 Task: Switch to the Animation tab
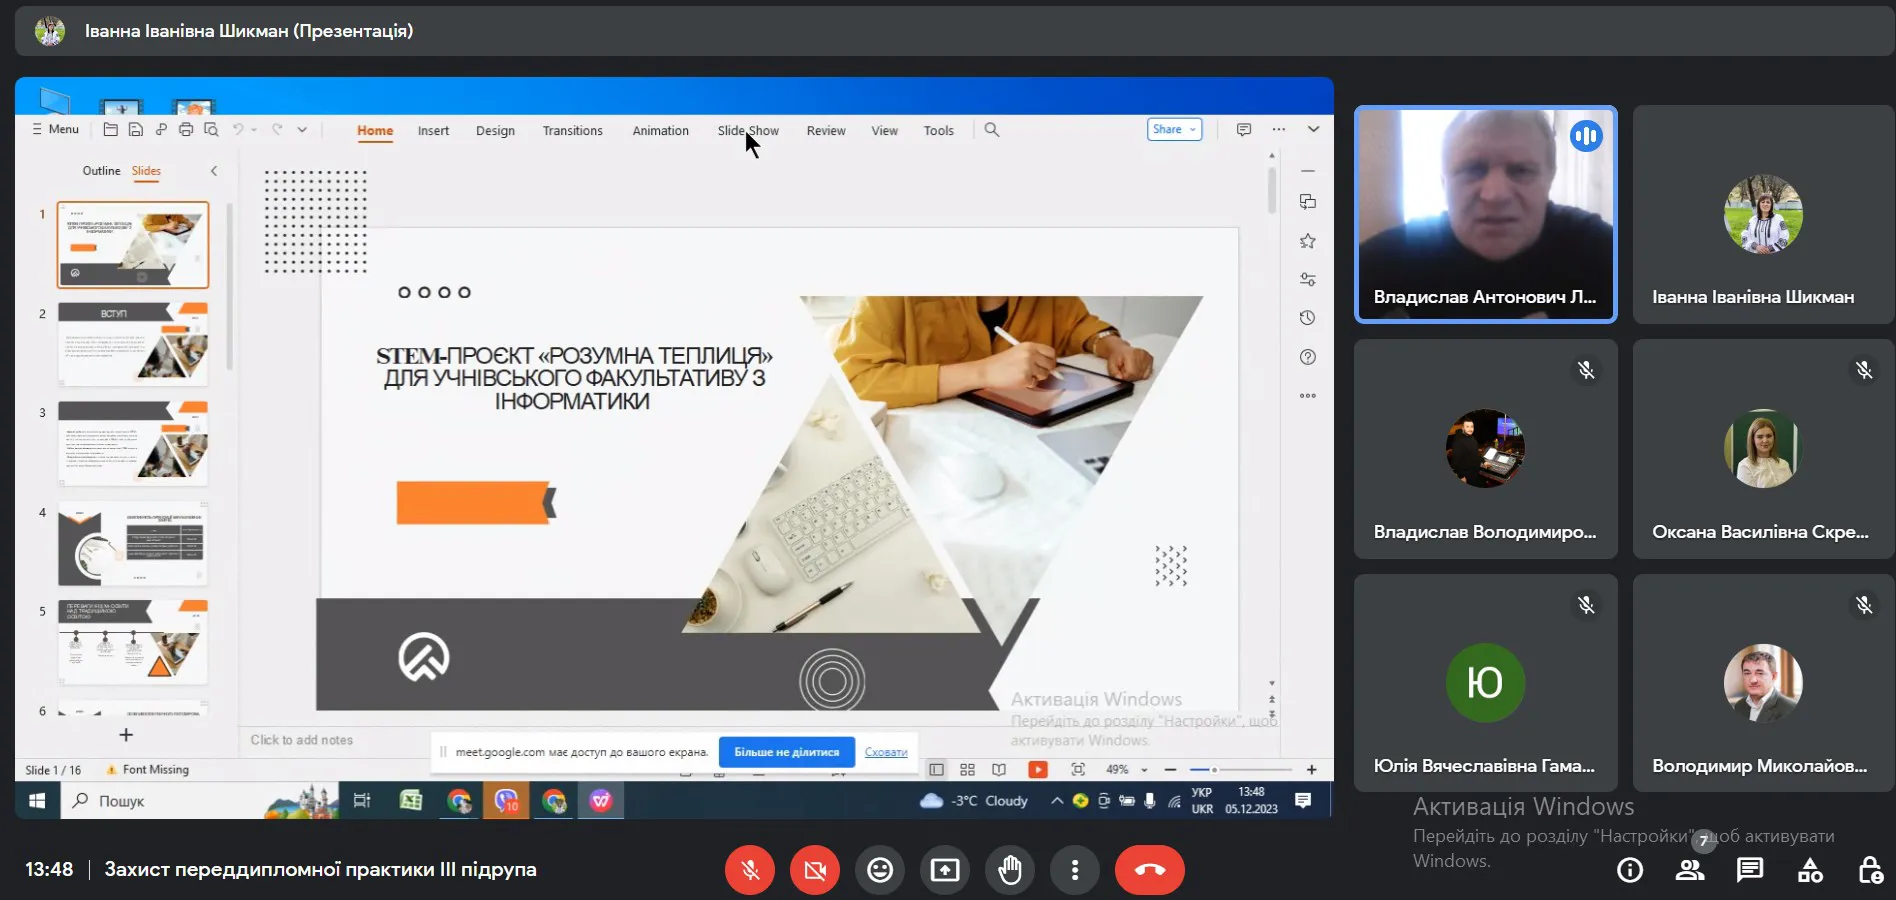click(x=660, y=130)
